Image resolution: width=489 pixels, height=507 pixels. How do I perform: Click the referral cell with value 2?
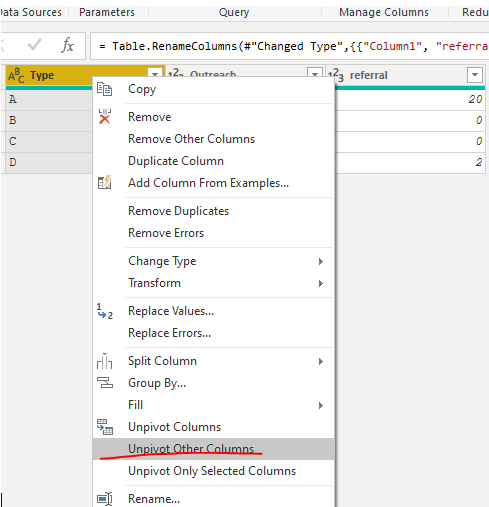tap(410, 162)
